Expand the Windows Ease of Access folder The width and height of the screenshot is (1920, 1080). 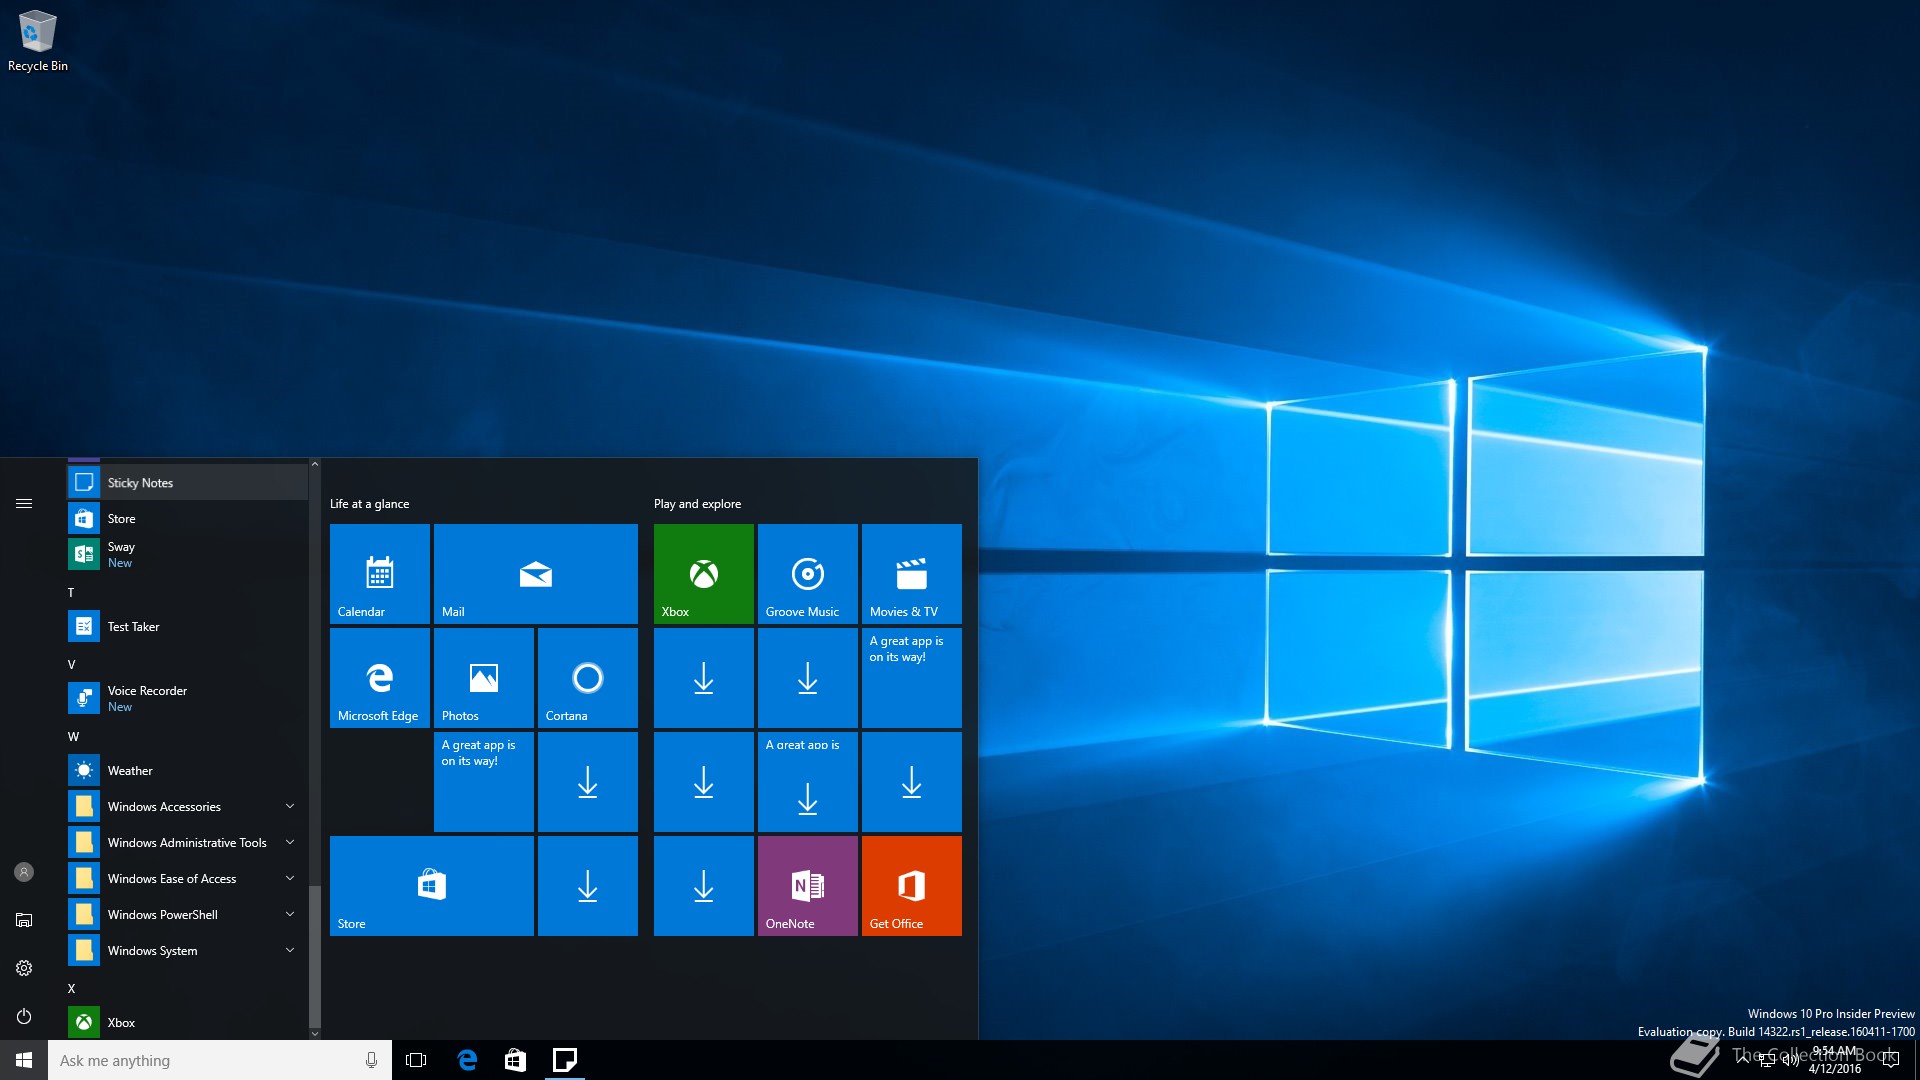pyautogui.click(x=187, y=879)
